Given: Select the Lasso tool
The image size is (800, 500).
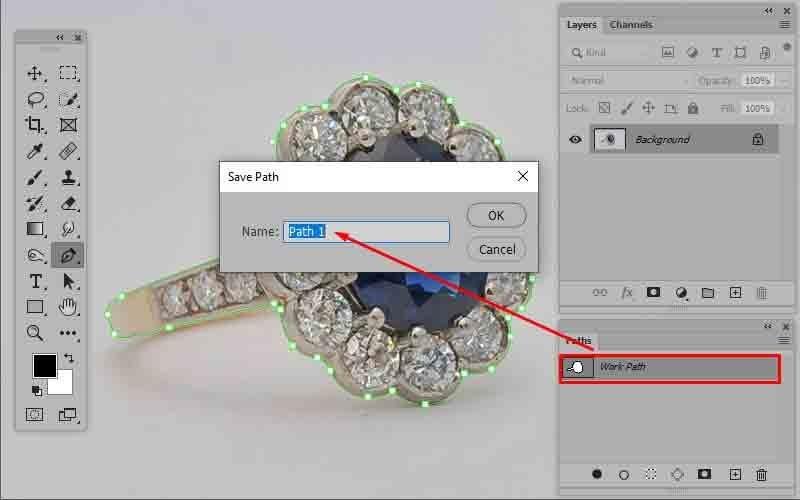Looking at the screenshot, I should pos(35,99).
